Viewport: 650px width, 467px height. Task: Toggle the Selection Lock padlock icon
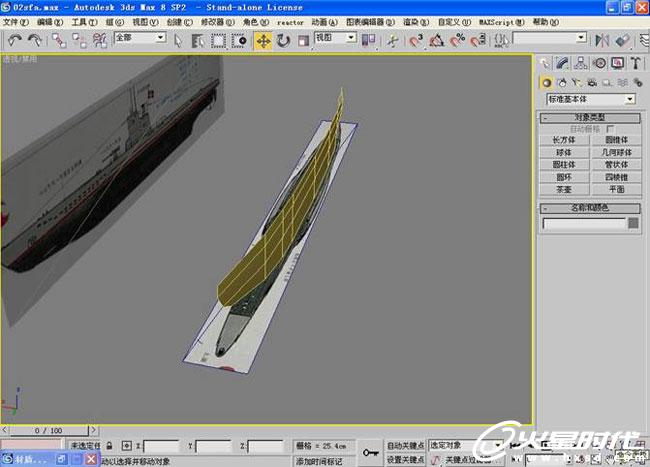tap(109, 446)
